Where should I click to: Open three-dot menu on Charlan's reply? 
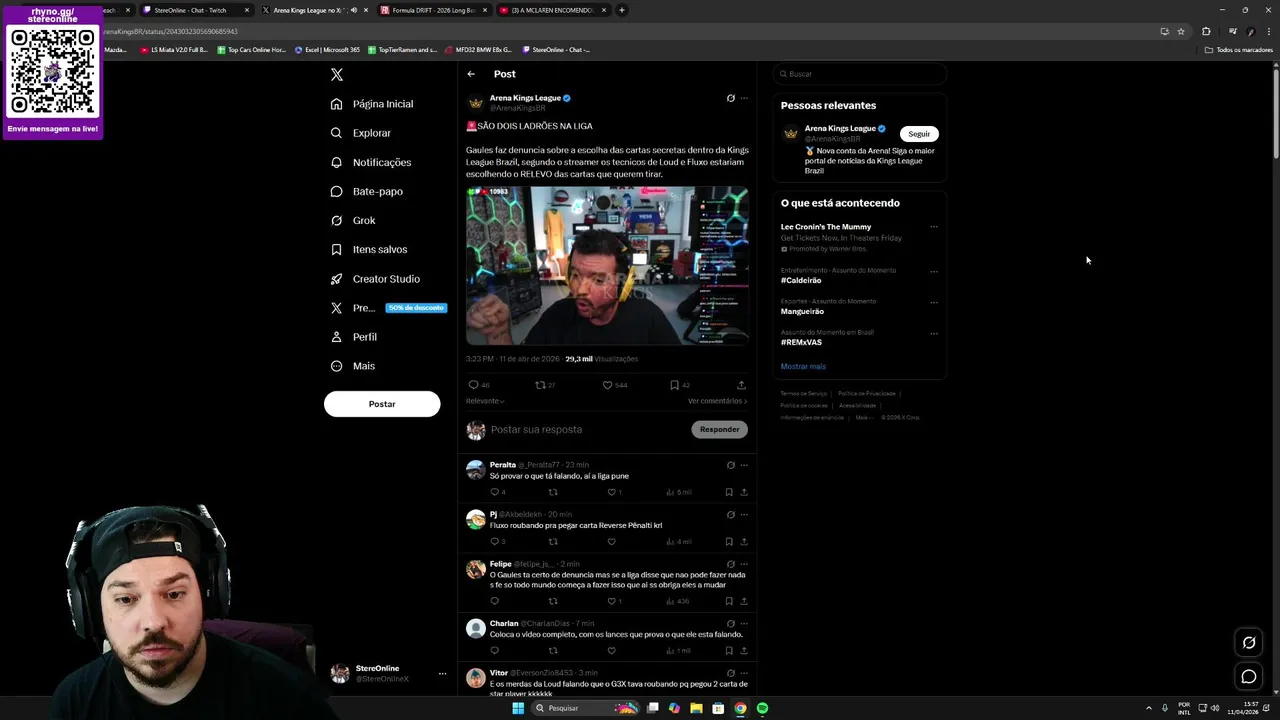(744, 624)
